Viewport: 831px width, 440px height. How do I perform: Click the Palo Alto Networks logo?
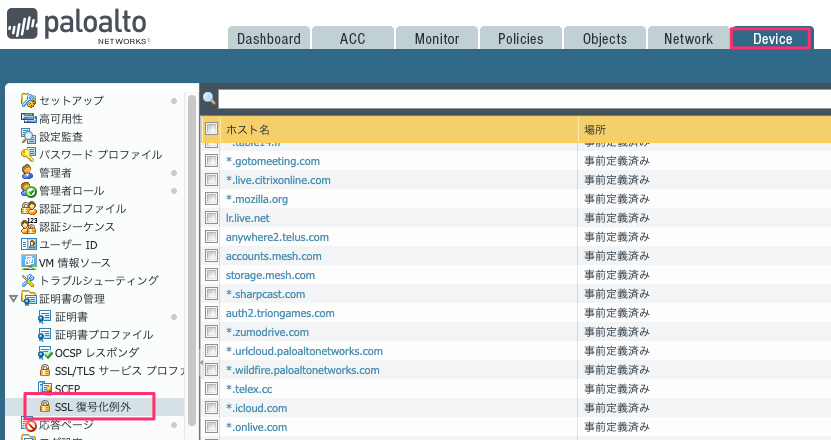tap(78, 25)
